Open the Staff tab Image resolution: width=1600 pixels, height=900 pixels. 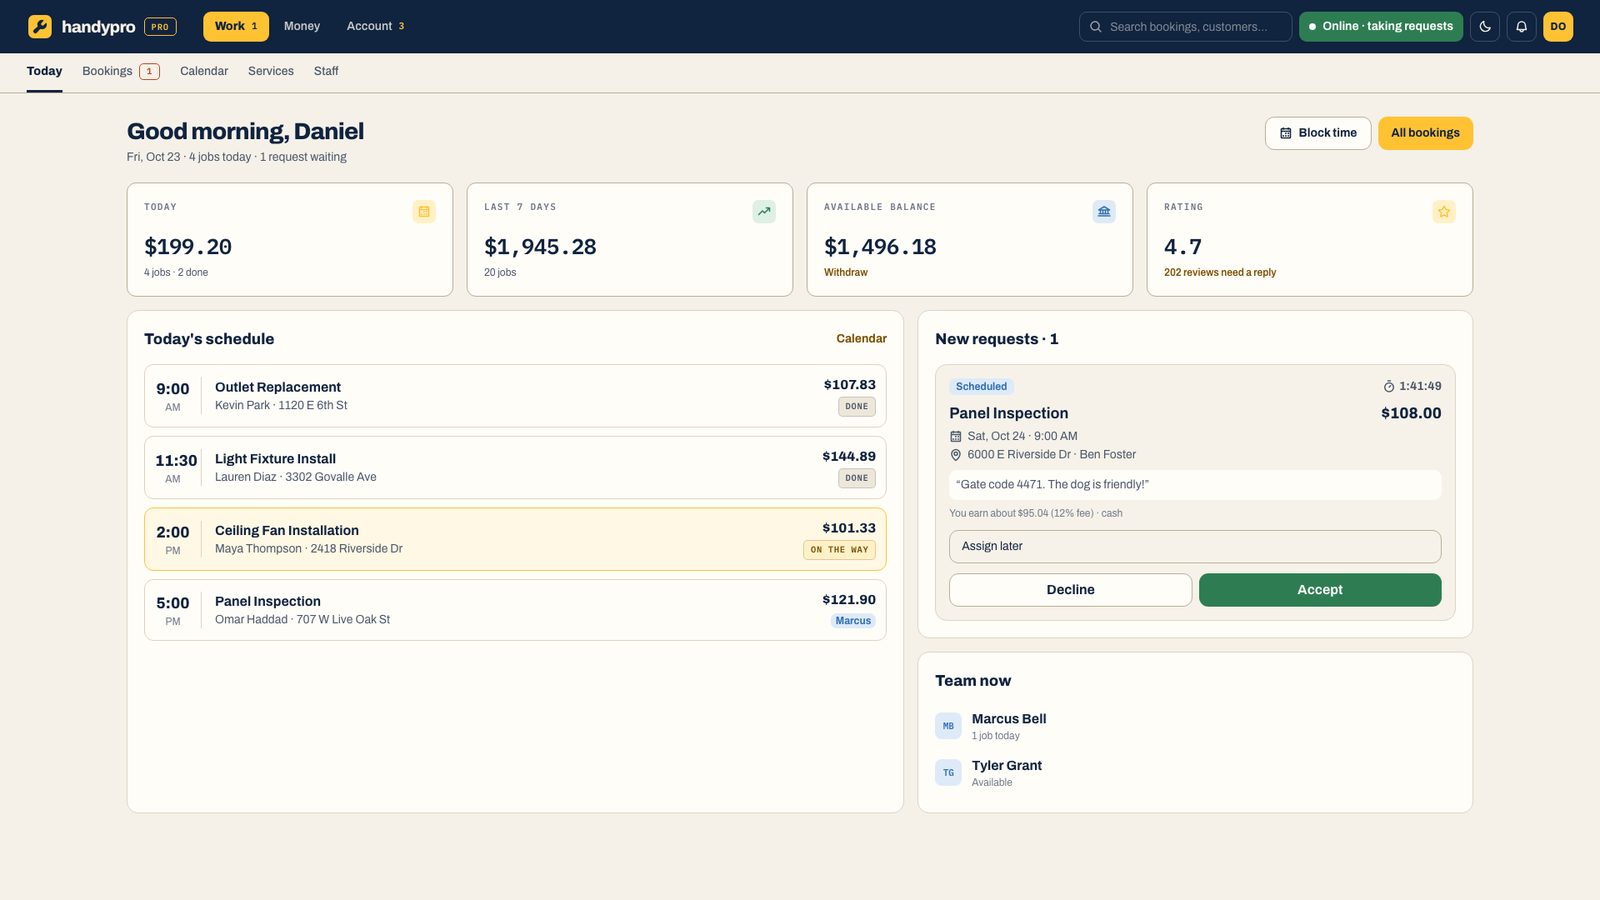[x=326, y=71]
